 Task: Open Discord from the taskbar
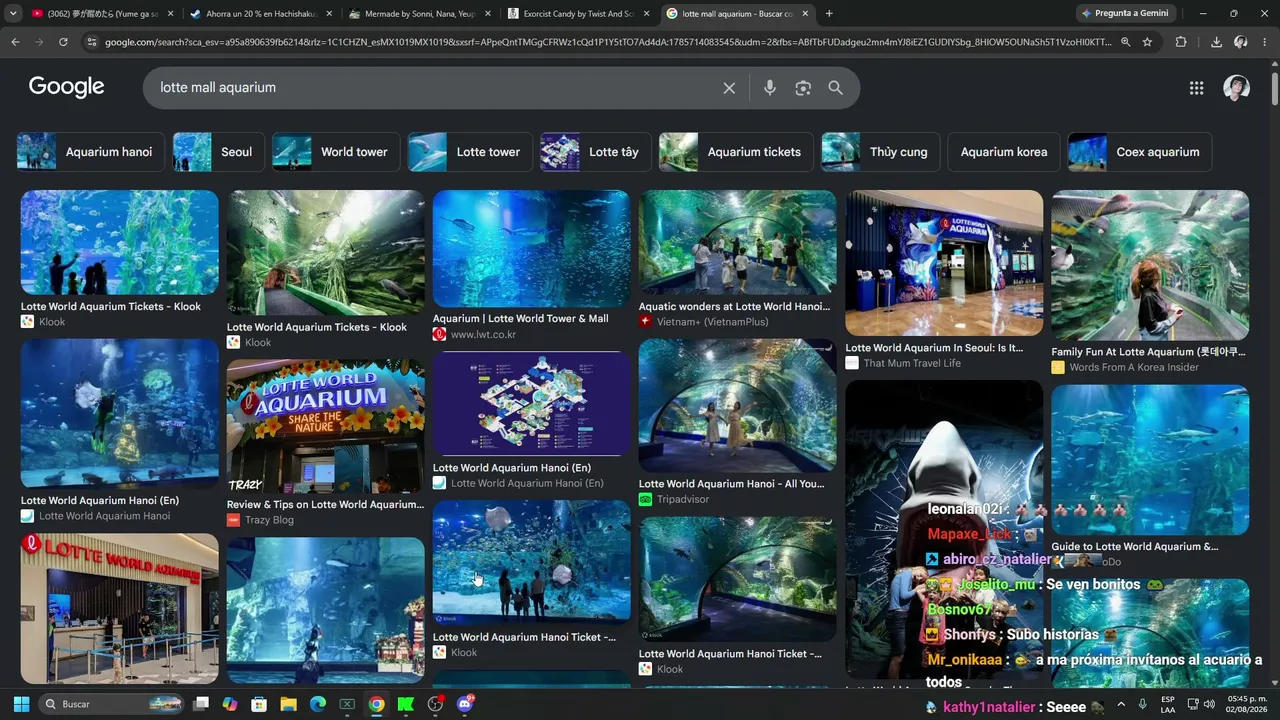(x=465, y=704)
